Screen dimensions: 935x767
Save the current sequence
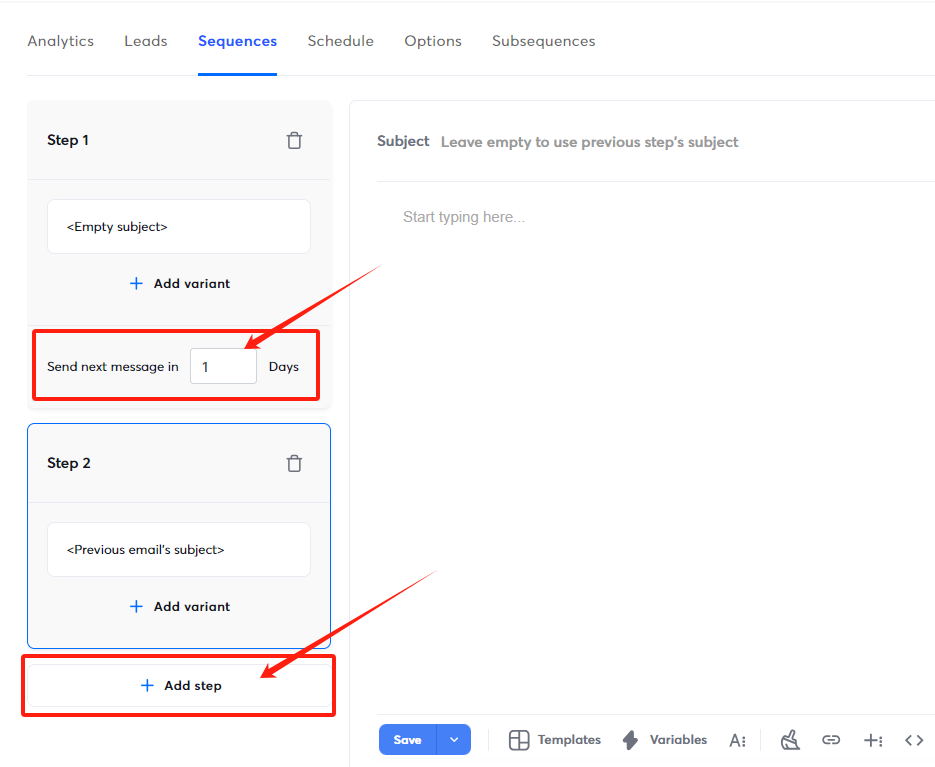[x=407, y=740]
